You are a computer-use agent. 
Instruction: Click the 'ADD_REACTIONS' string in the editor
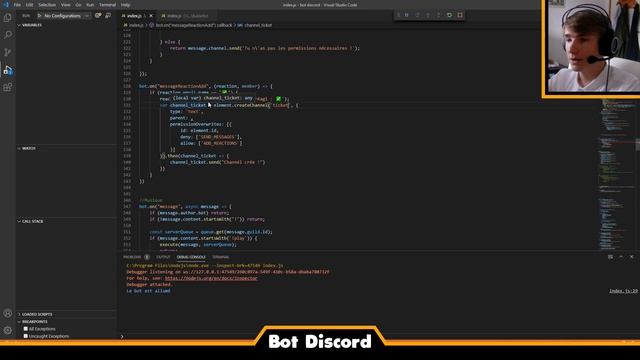[x=220, y=143]
